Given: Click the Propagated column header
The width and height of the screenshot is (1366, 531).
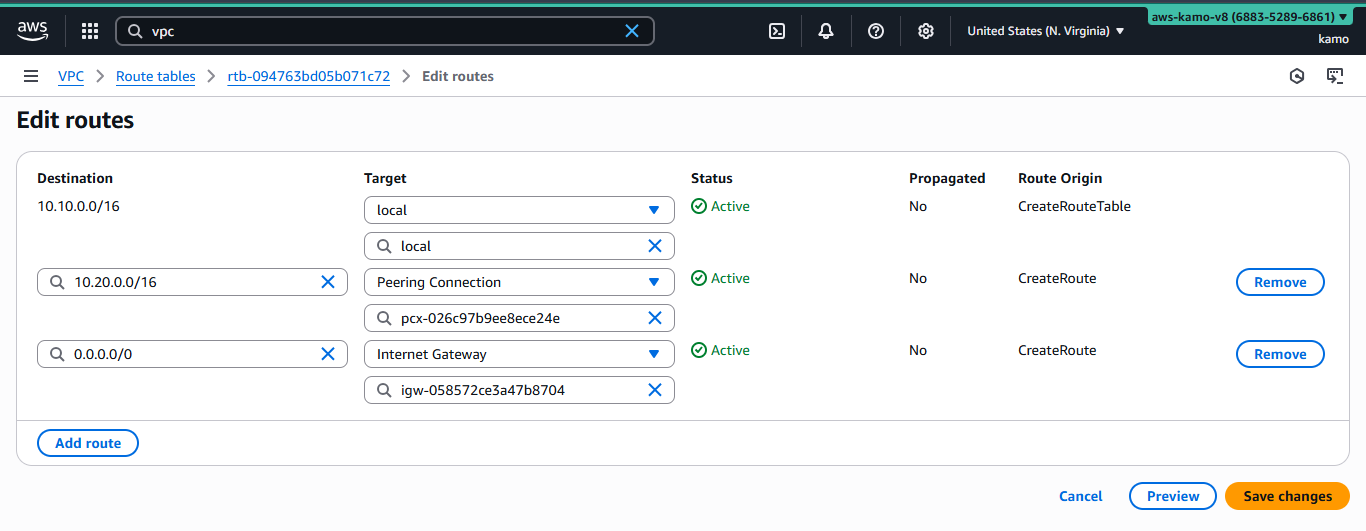Looking at the screenshot, I should (947, 178).
